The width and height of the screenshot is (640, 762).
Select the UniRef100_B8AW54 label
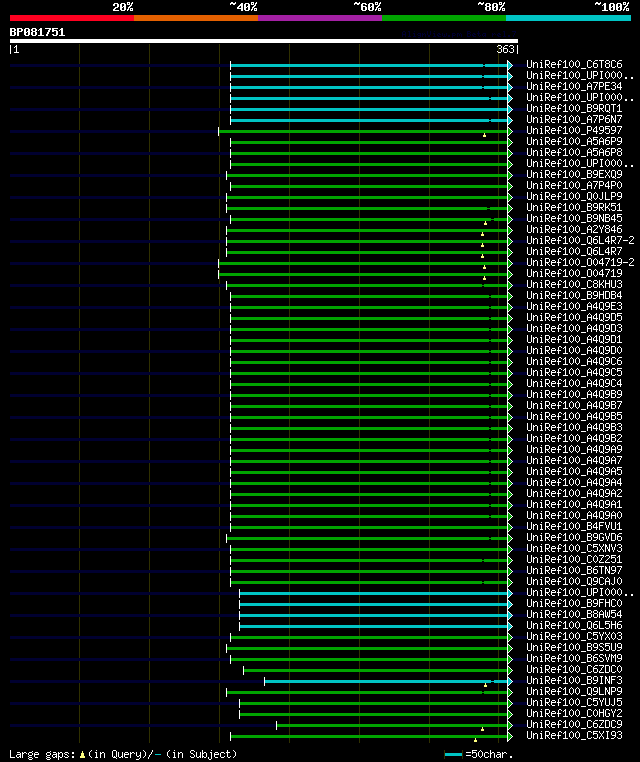click(x=574, y=615)
